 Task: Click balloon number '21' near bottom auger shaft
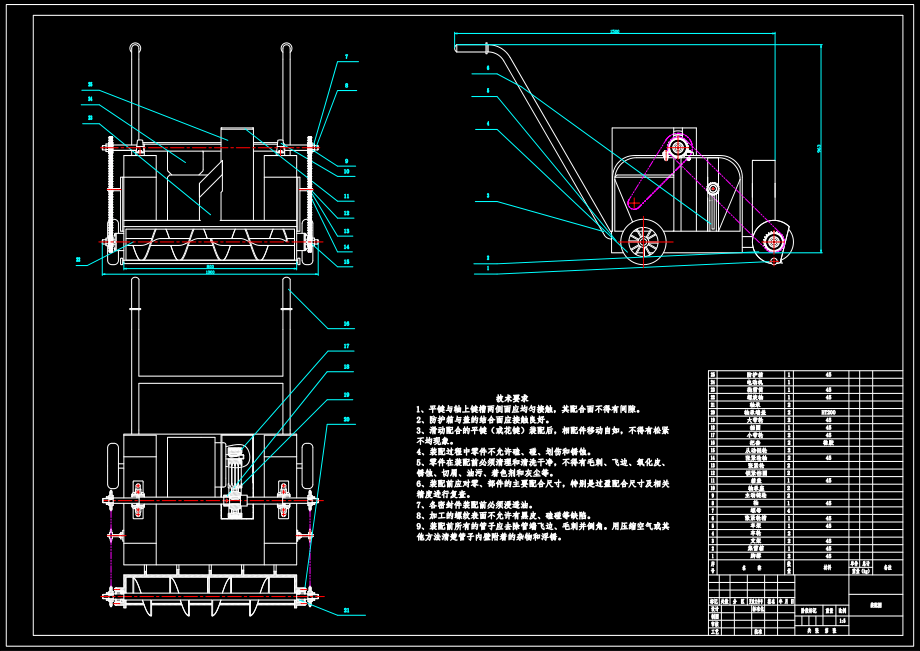(346, 611)
